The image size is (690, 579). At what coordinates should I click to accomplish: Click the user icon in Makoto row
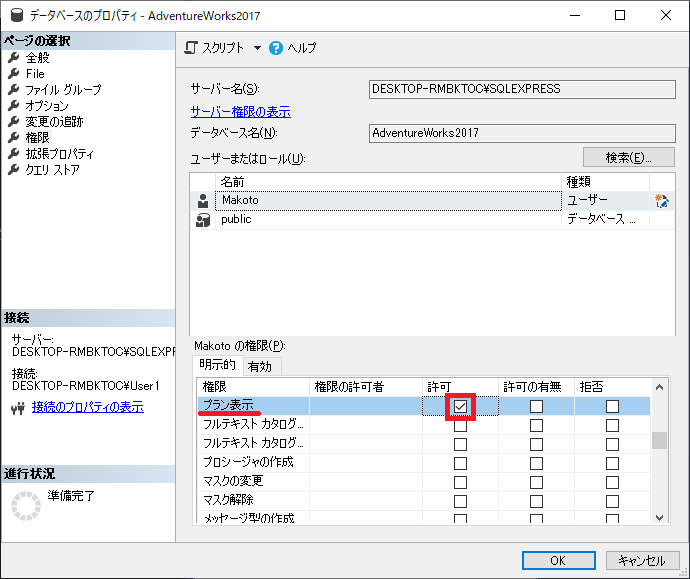point(203,201)
